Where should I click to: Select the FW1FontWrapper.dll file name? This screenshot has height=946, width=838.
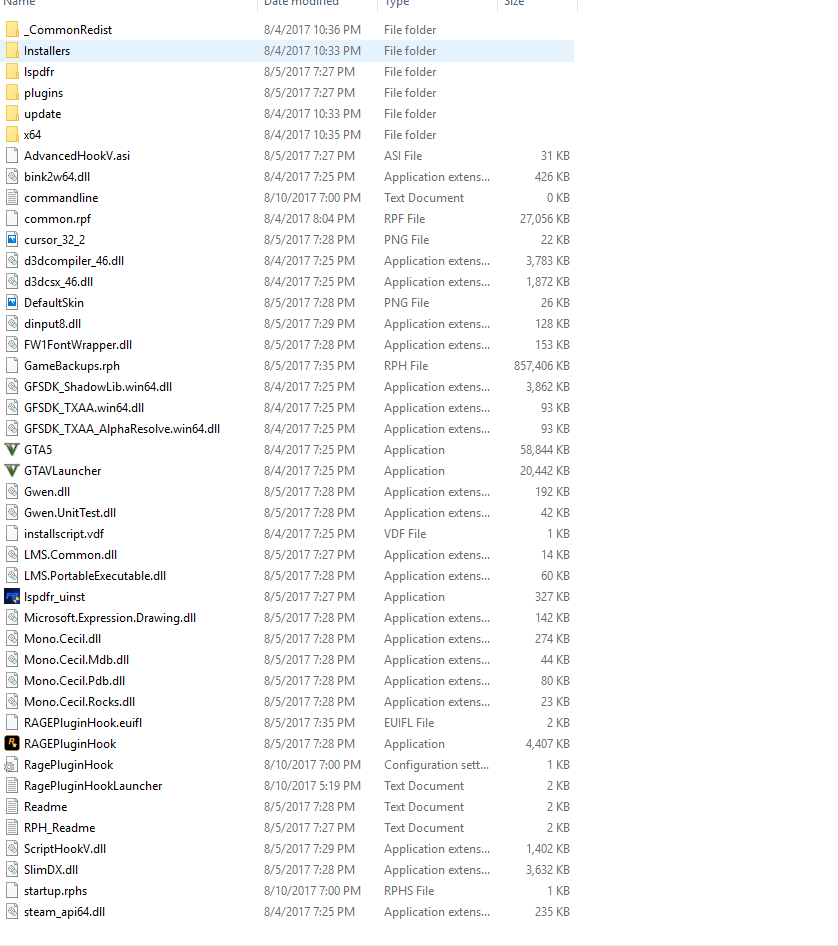(78, 344)
